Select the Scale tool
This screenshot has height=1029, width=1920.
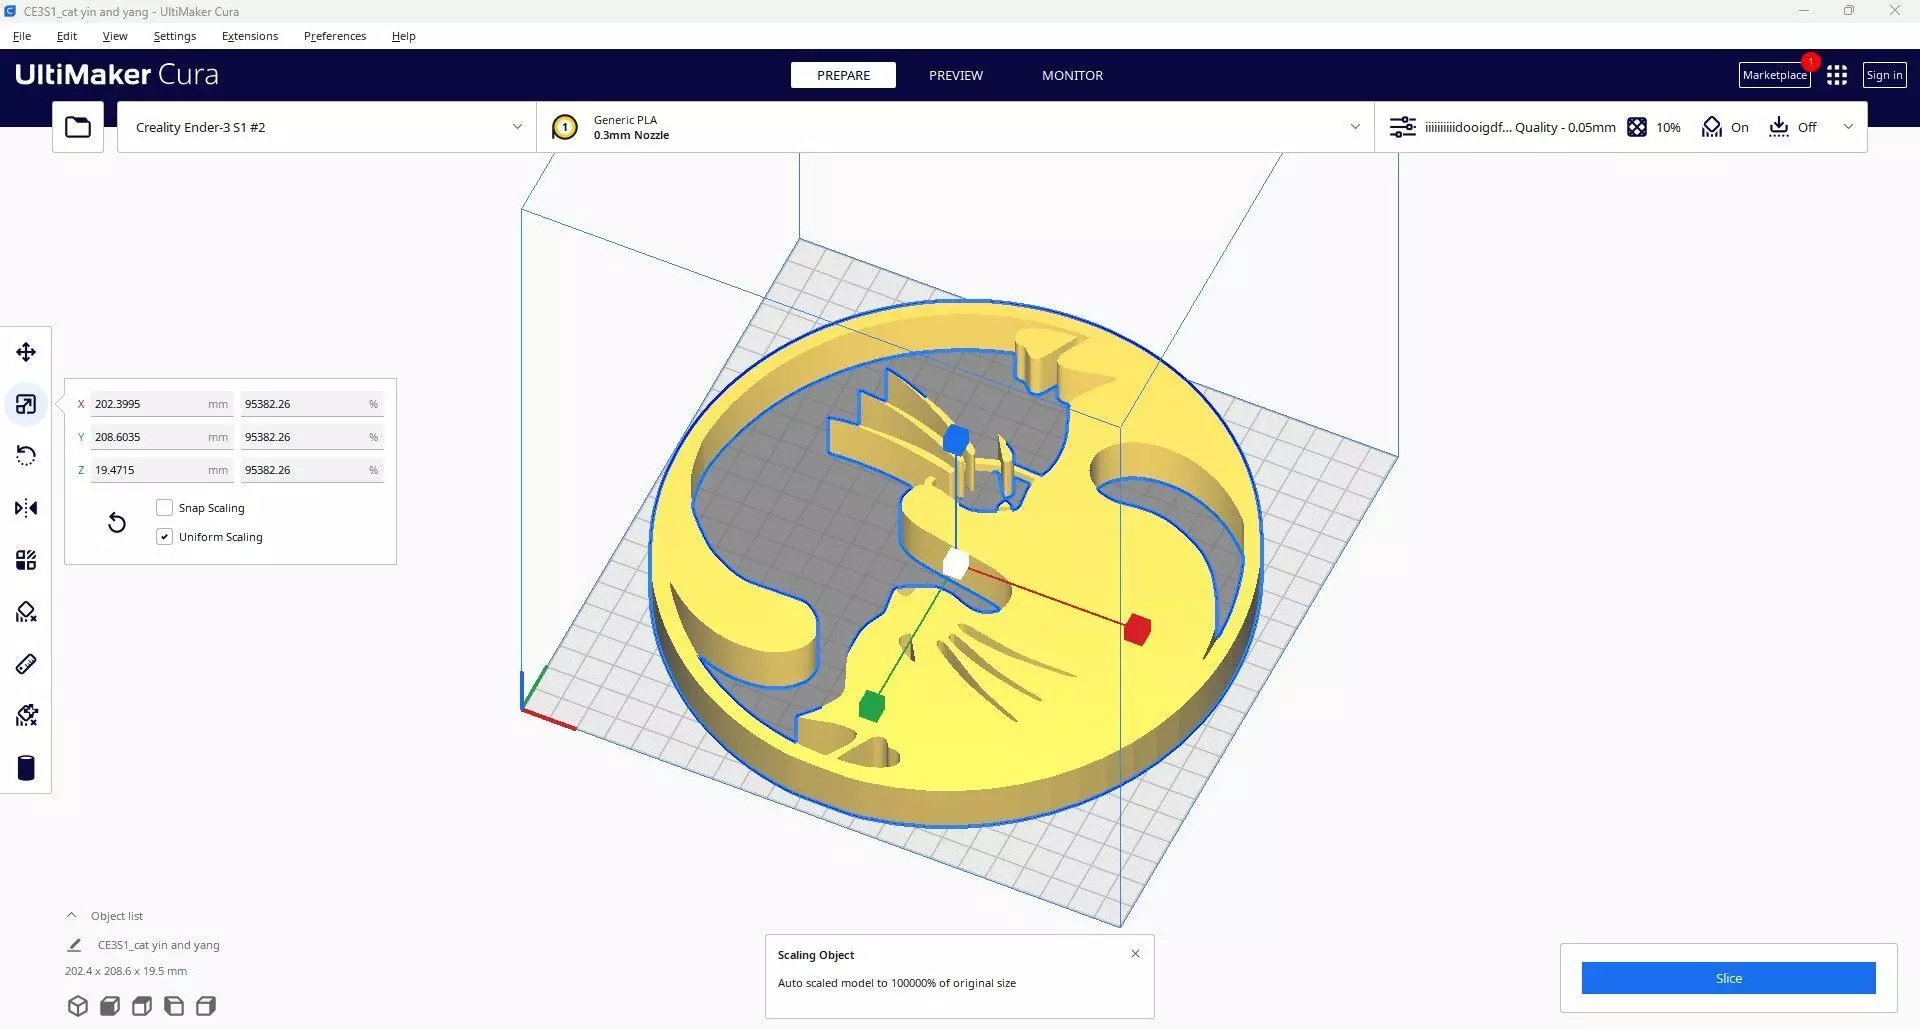[26, 404]
